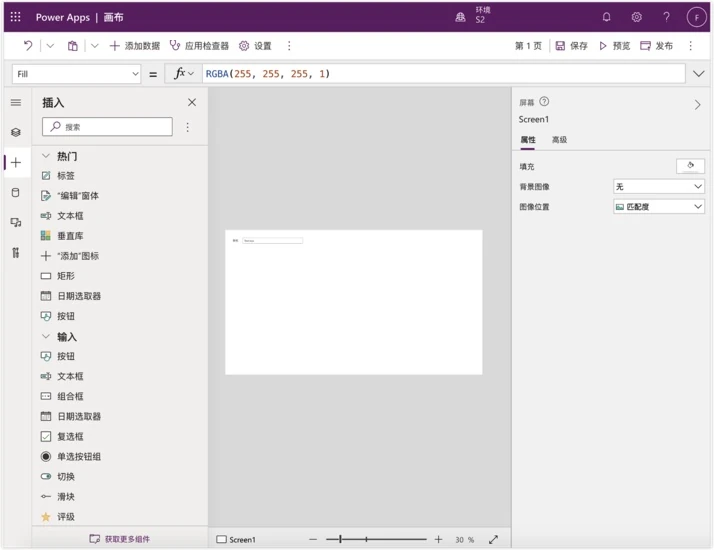The height and width of the screenshot is (550, 714).
Task: Open the tree view layers icon
Action: [16, 132]
